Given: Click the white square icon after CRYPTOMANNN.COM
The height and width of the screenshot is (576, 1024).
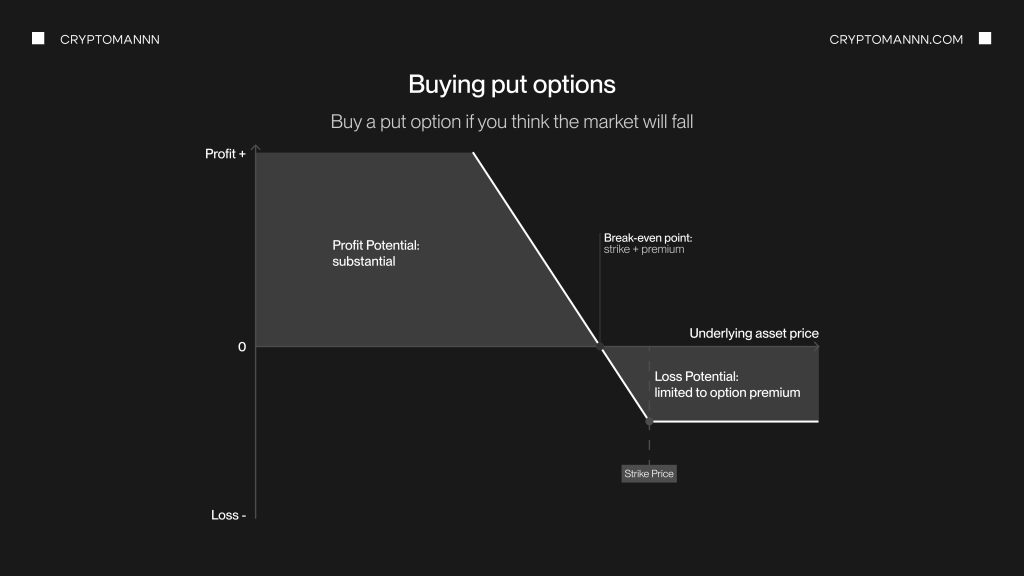Looking at the screenshot, I should pyautogui.click(x=985, y=39).
